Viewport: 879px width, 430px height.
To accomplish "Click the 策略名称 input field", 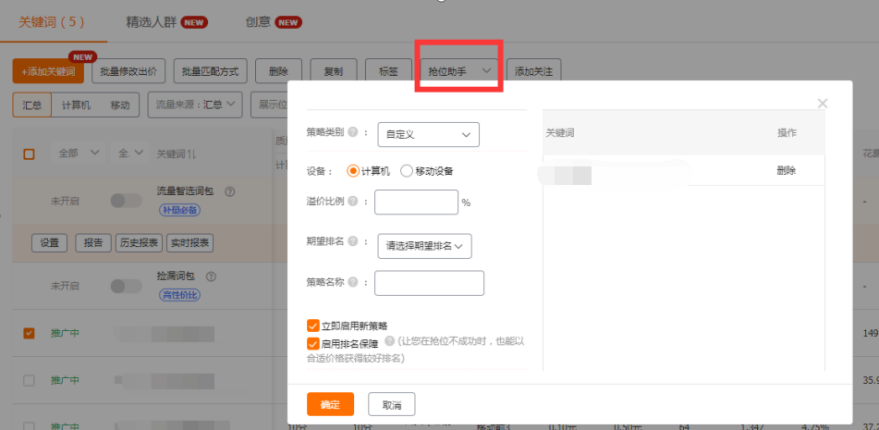I will (x=429, y=283).
